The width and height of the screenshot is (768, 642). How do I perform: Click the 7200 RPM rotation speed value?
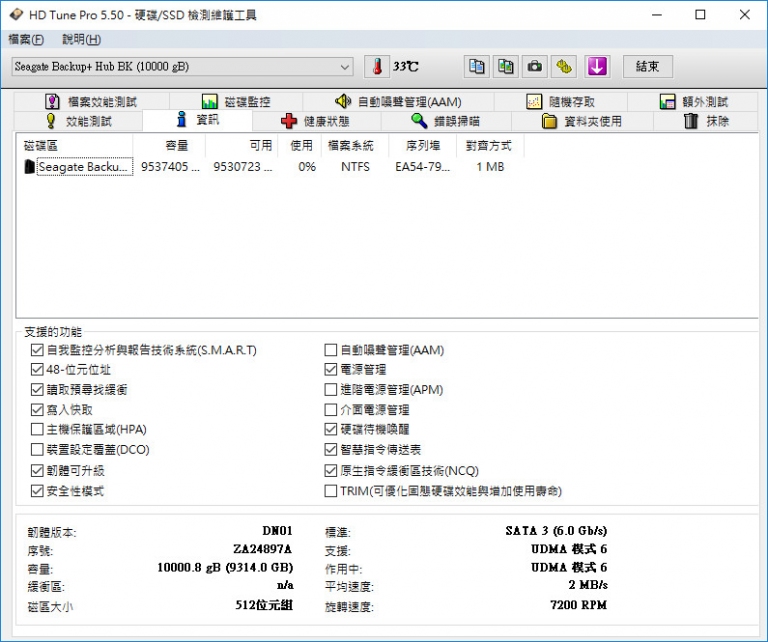coord(578,605)
